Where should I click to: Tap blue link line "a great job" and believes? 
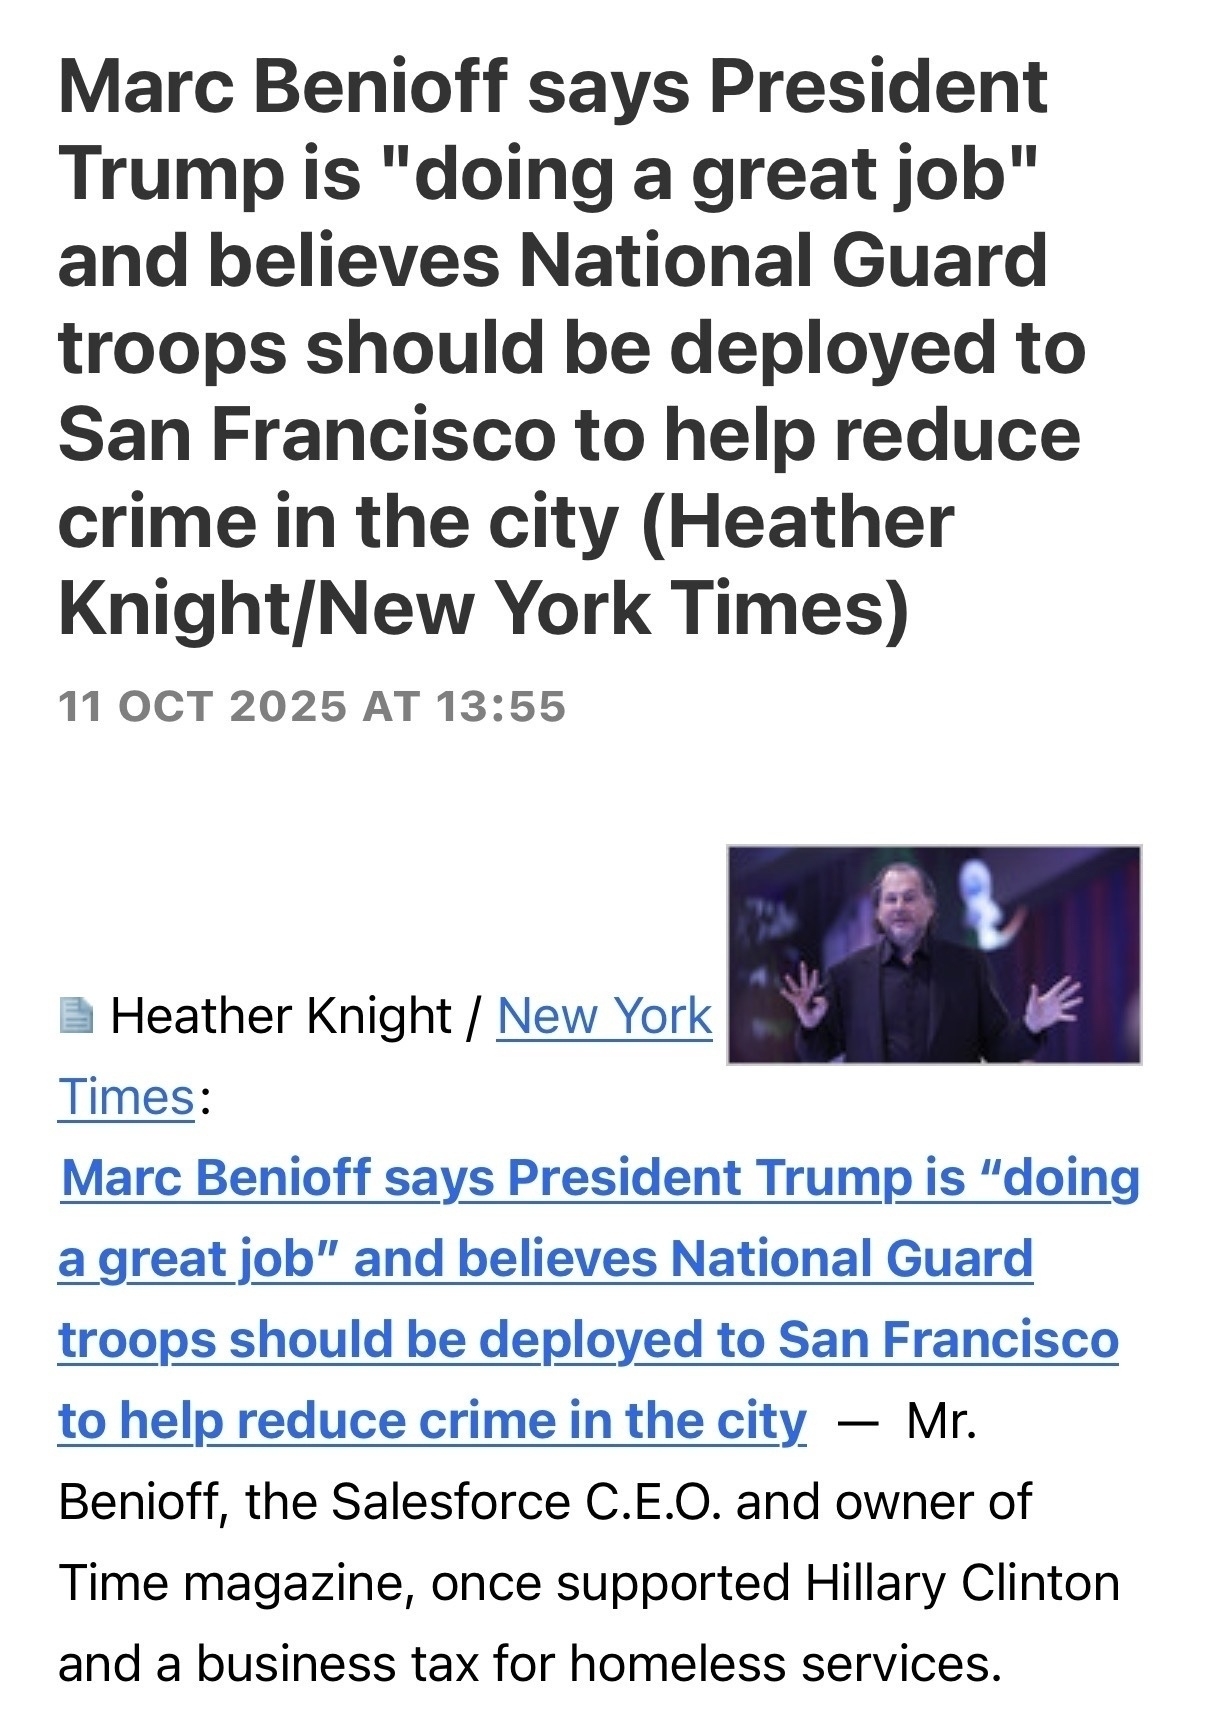[545, 1260]
